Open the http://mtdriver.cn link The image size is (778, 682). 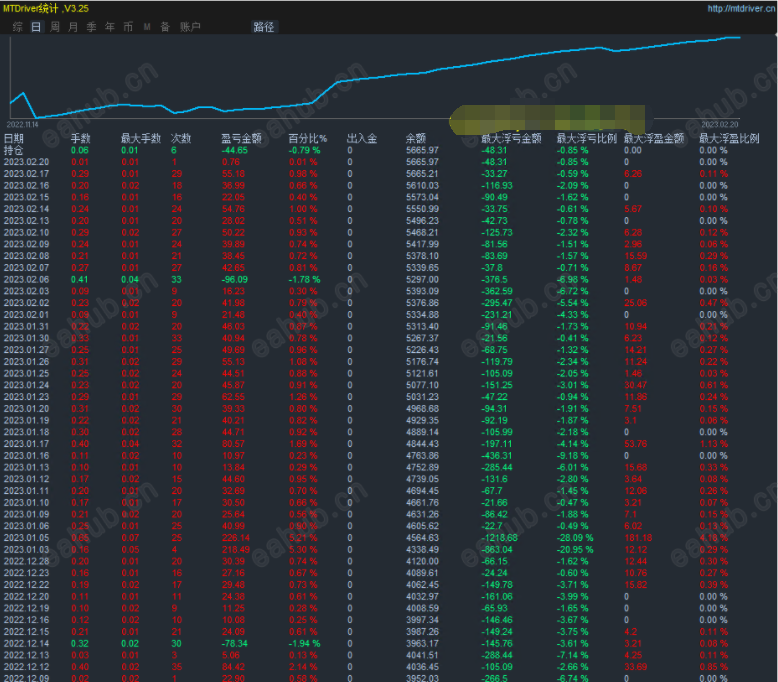pyautogui.click(x=741, y=8)
